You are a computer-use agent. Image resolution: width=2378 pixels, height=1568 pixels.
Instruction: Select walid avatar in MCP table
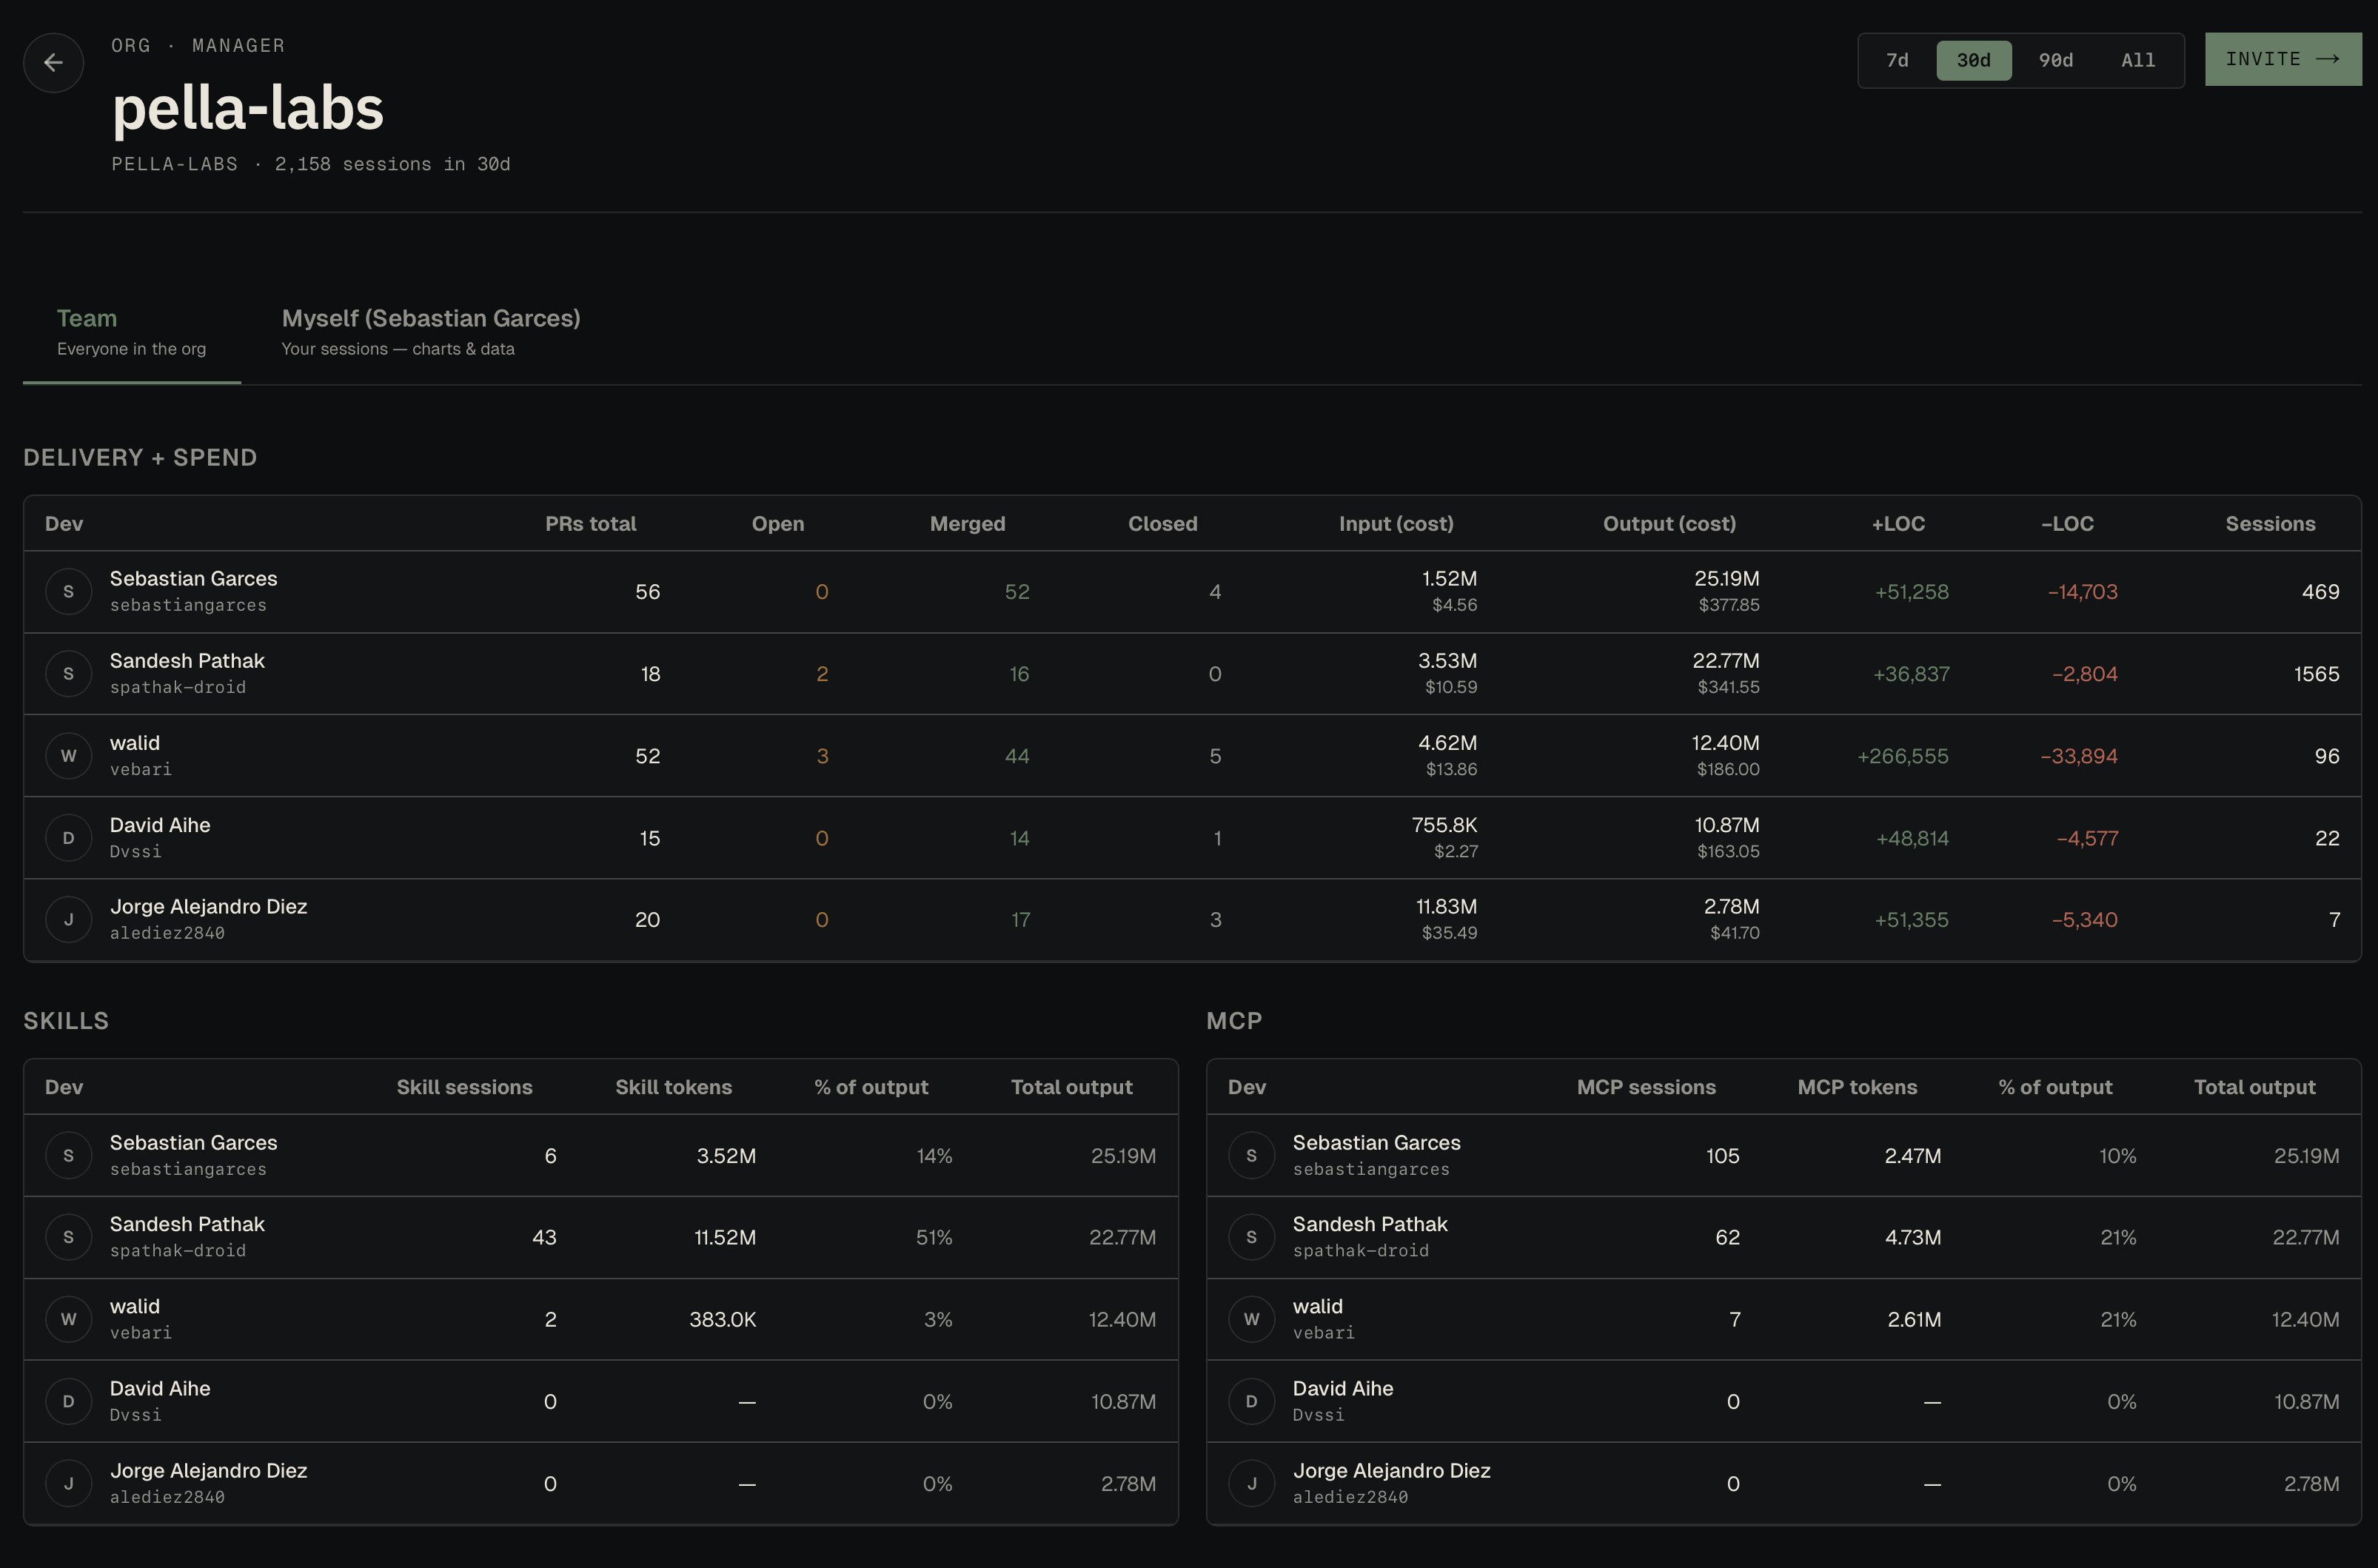[1251, 1319]
